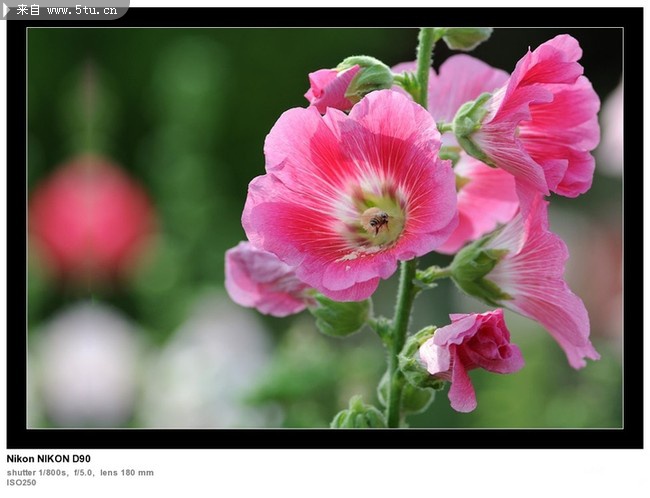Click the shutter 1/800s text
This screenshot has width=650, height=498.
click(38, 472)
